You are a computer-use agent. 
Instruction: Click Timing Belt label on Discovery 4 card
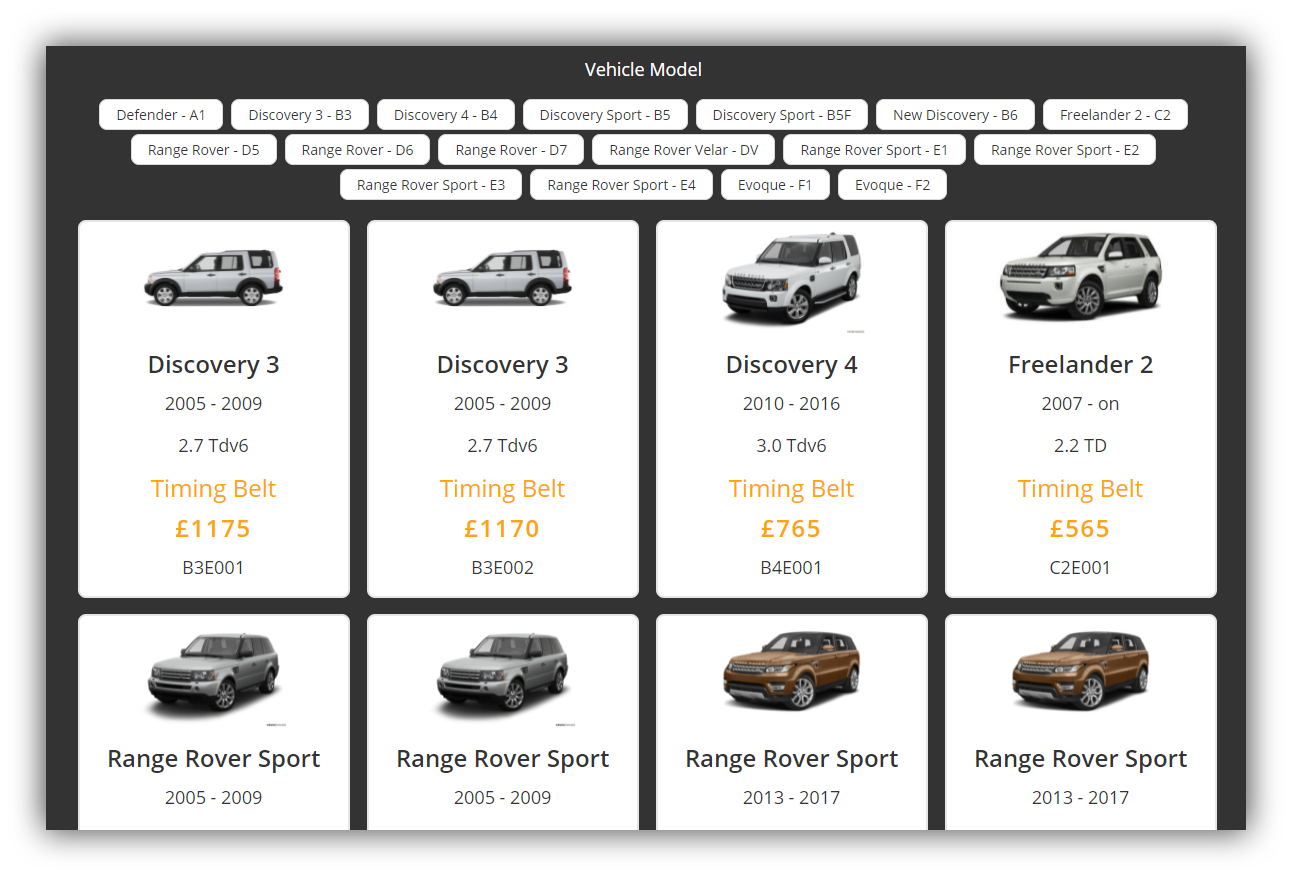[x=791, y=489]
